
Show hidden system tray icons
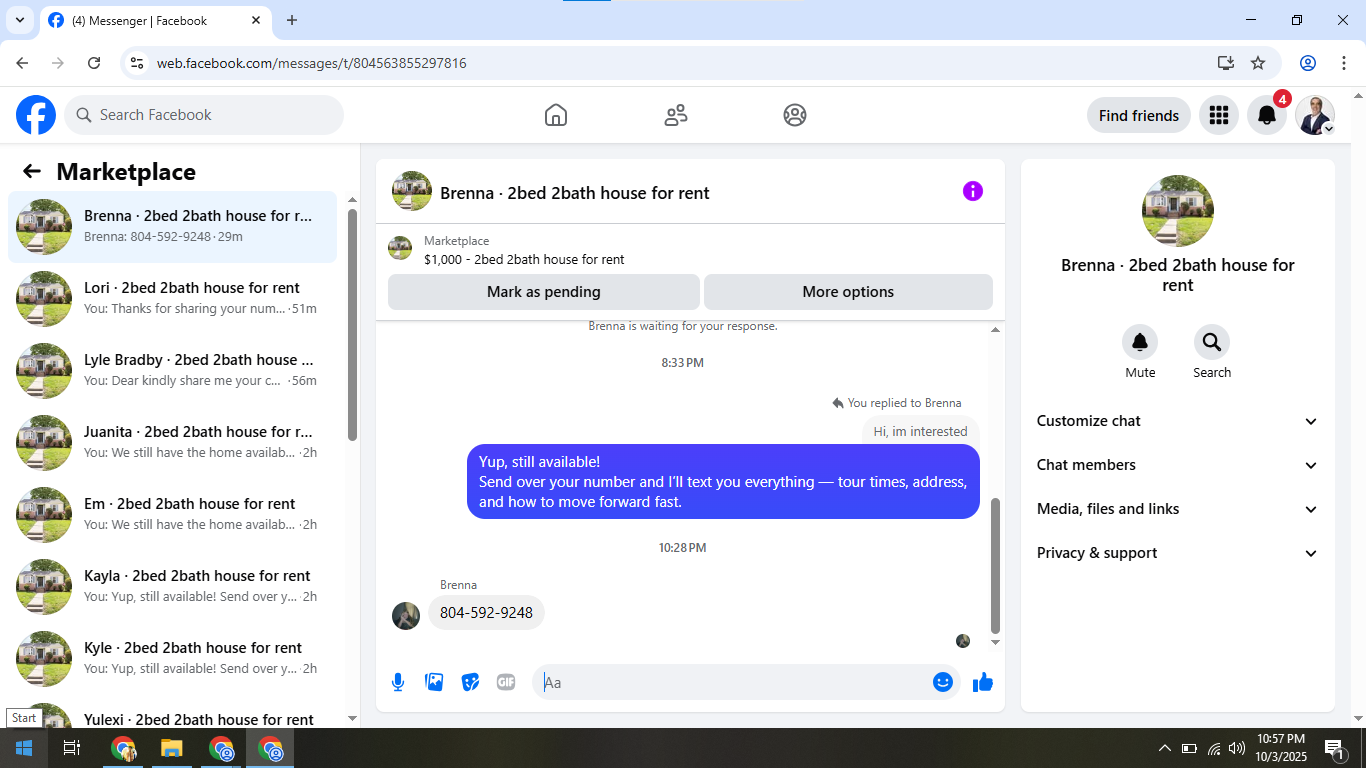point(1165,748)
